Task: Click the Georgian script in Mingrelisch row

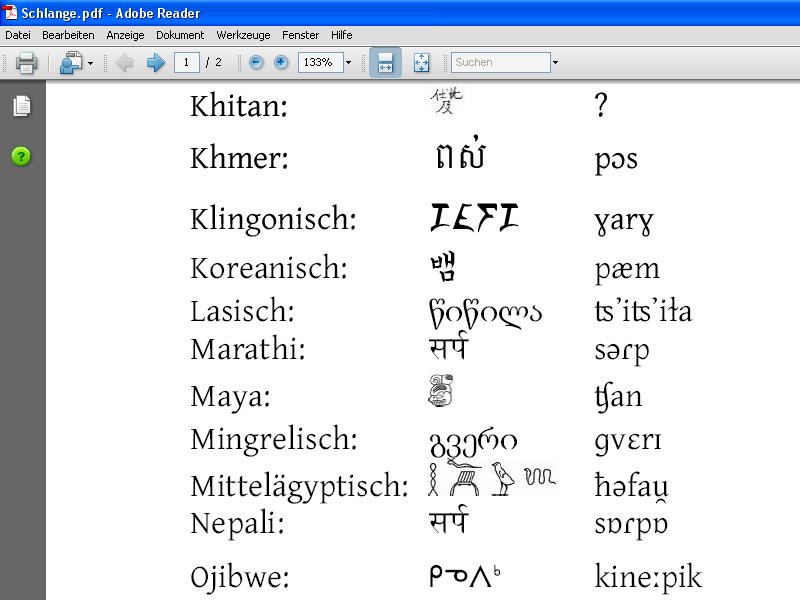Action: (x=473, y=442)
